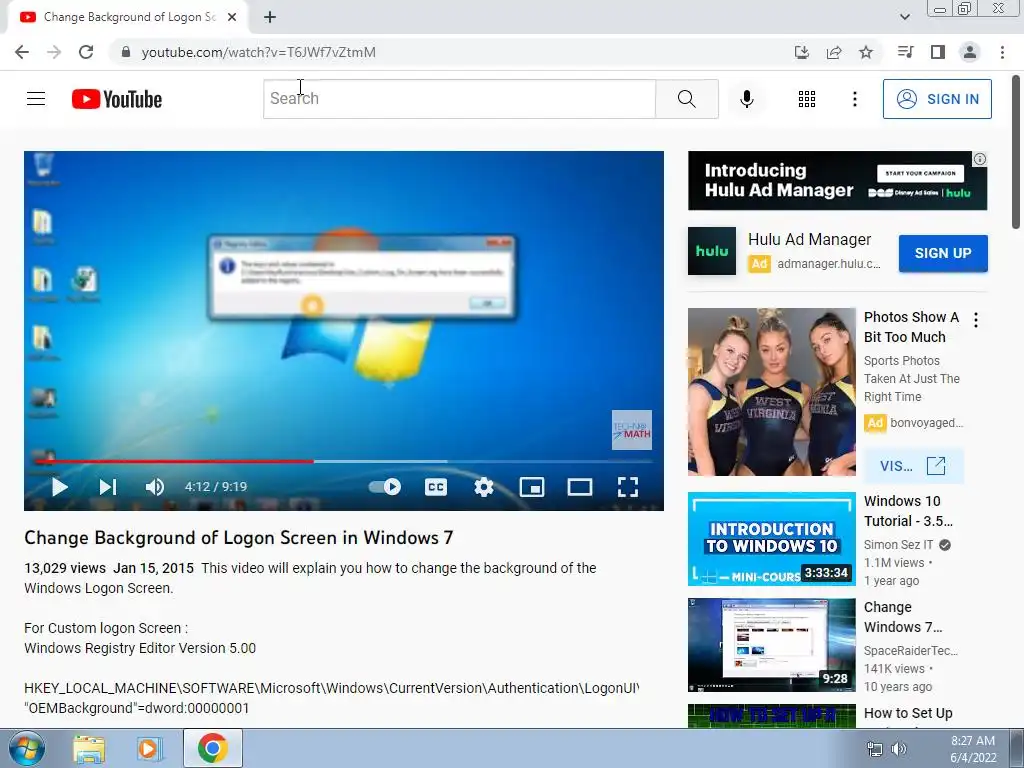Click the taskbar volume speaker icon
Screen dimensions: 1024x768
(x=899, y=749)
